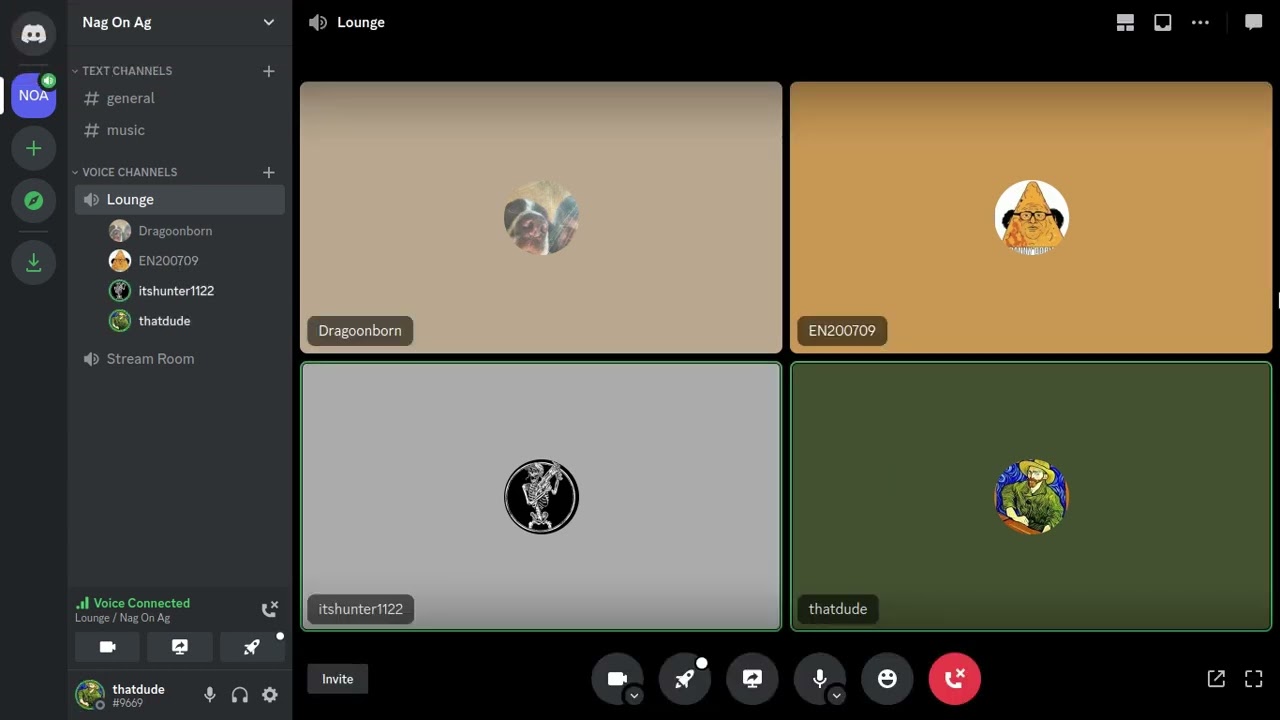
Task: Launch activity rocket in call controls
Action: [x=685, y=678]
